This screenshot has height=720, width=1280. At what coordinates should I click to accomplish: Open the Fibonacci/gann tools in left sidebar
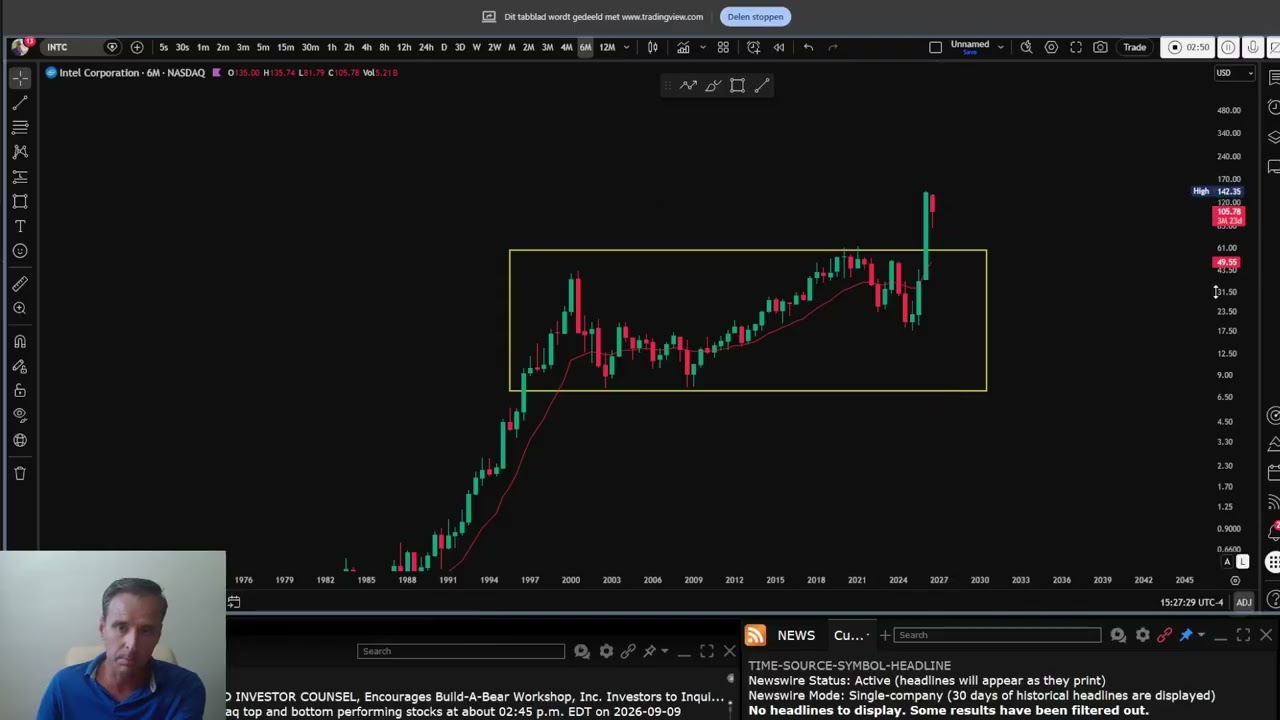(20, 127)
